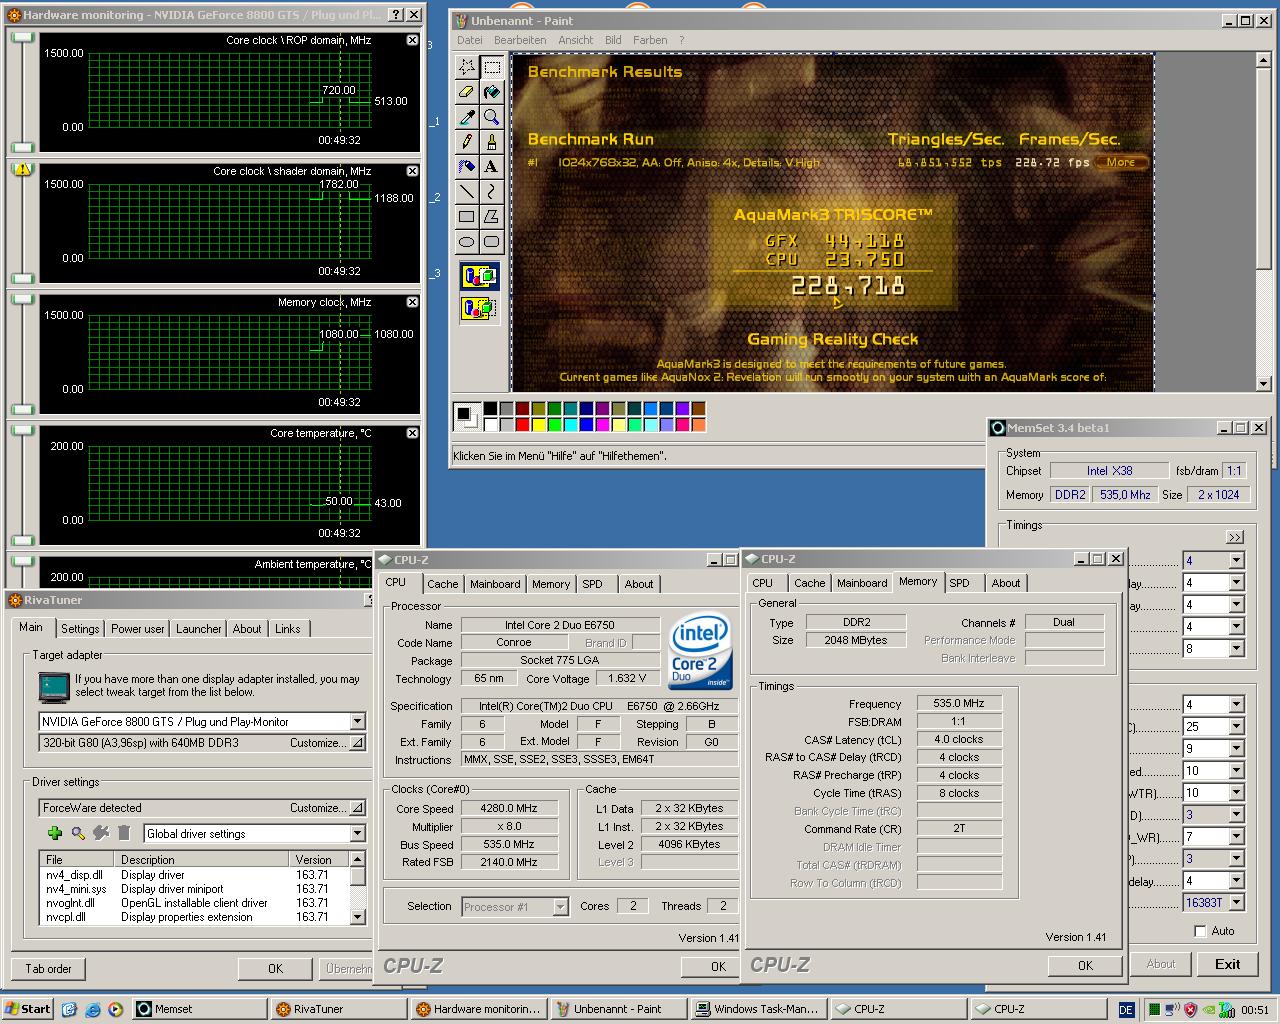This screenshot has height=1024, width=1280.
Task: Open the Farben menu in Paint
Action: click(650, 40)
